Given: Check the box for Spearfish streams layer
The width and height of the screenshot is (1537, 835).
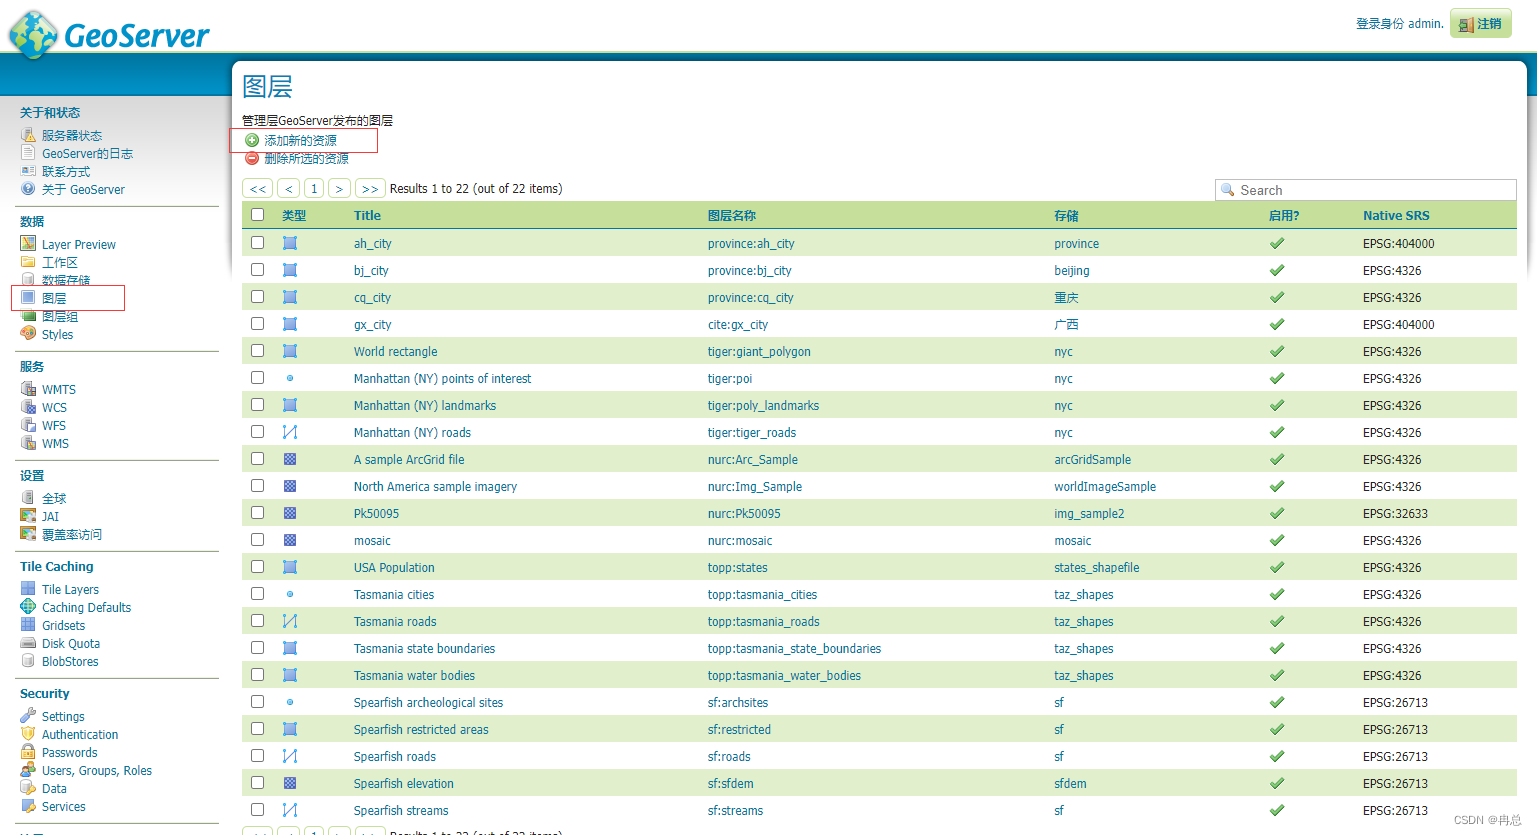Looking at the screenshot, I should click(x=258, y=810).
